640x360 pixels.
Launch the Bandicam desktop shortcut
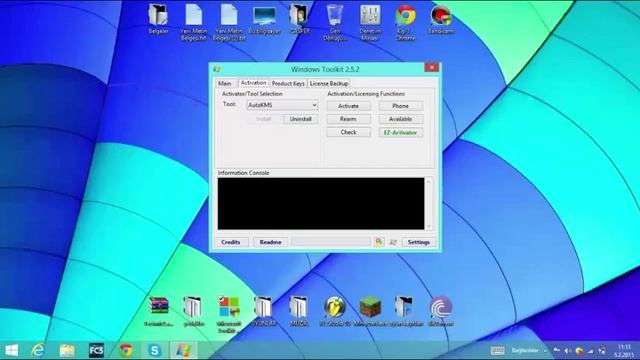point(441,19)
